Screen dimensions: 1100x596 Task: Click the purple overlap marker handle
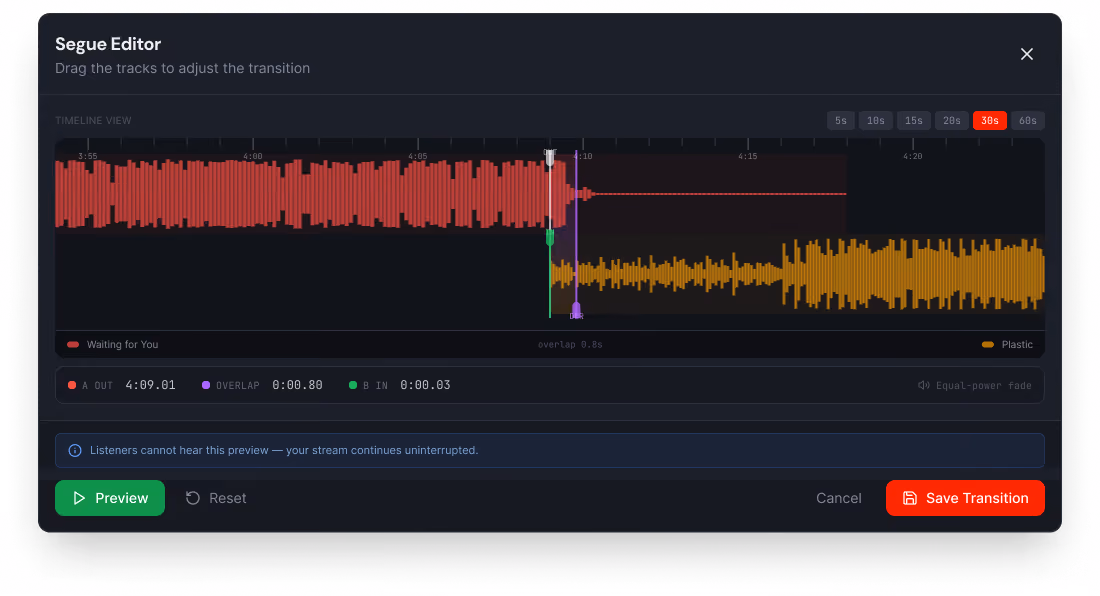(576, 309)
